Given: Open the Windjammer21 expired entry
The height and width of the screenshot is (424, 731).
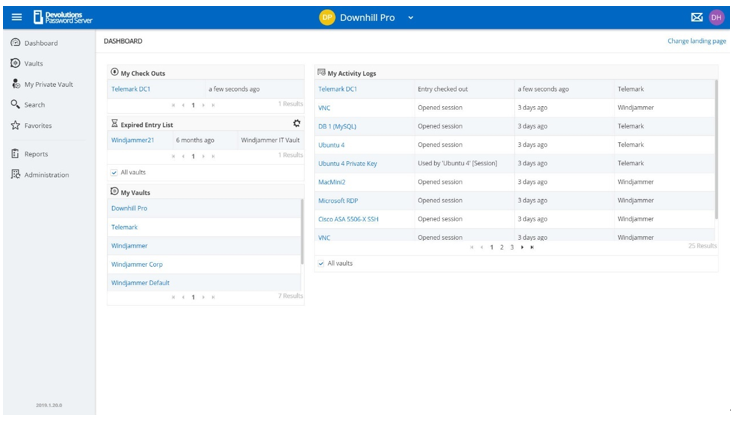Looking at the screenshot, I should coord(132,140).
